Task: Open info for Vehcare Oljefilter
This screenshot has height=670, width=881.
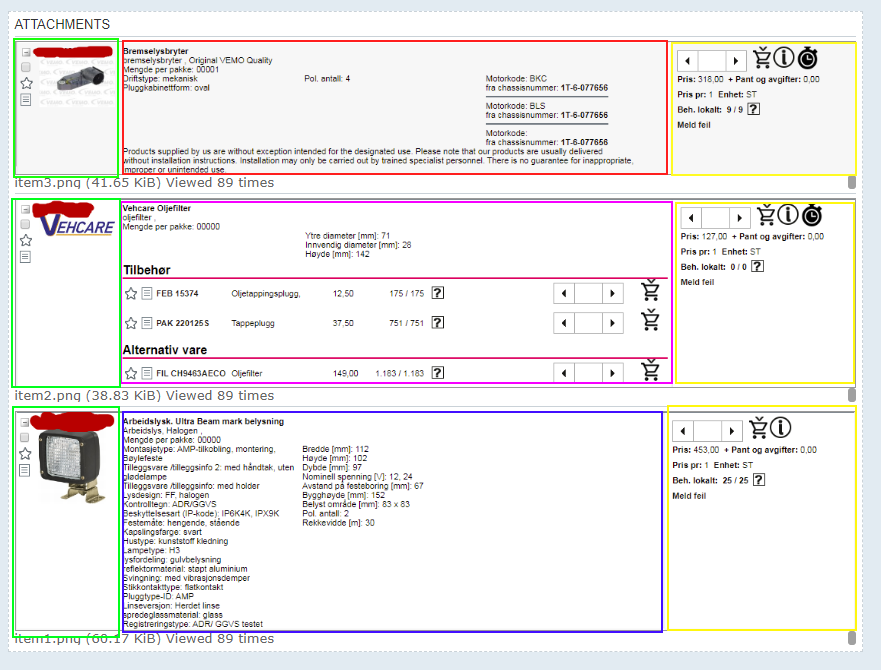Action: click(x=788, y=214)
